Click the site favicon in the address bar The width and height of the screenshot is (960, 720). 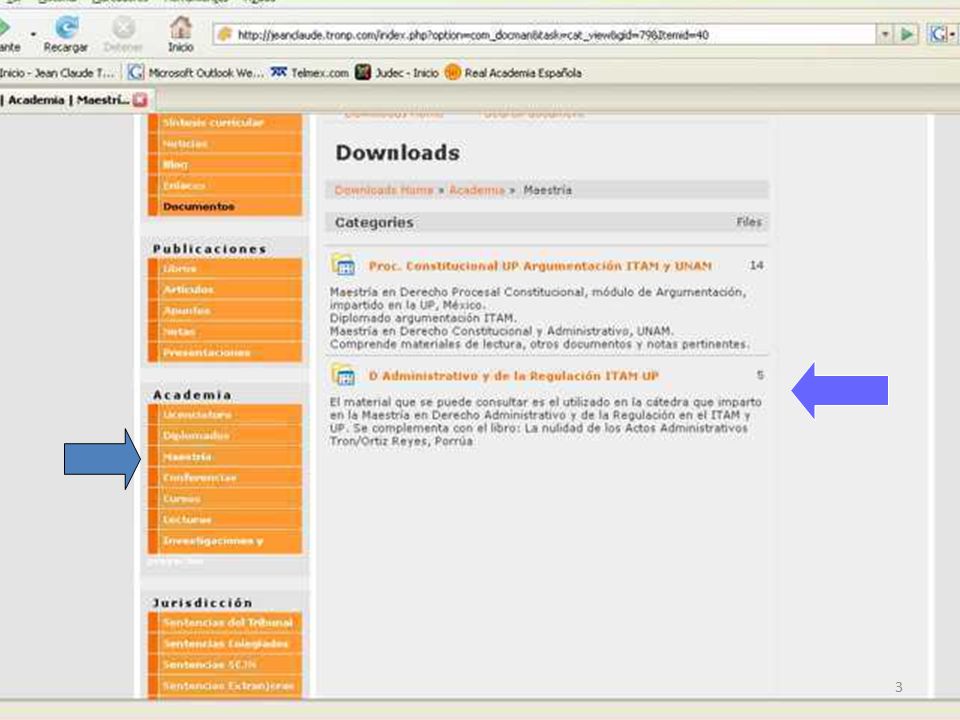225,34
